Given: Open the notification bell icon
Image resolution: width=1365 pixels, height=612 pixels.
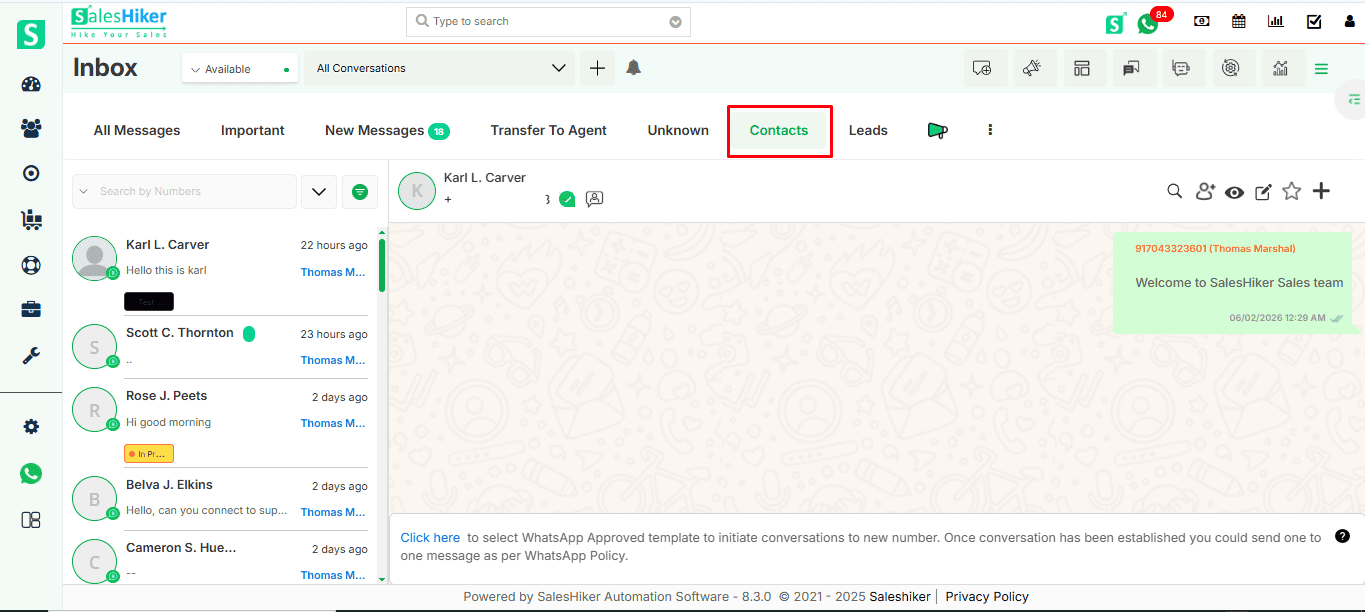Looking at the screenshot, I should [x=633, y=68].
